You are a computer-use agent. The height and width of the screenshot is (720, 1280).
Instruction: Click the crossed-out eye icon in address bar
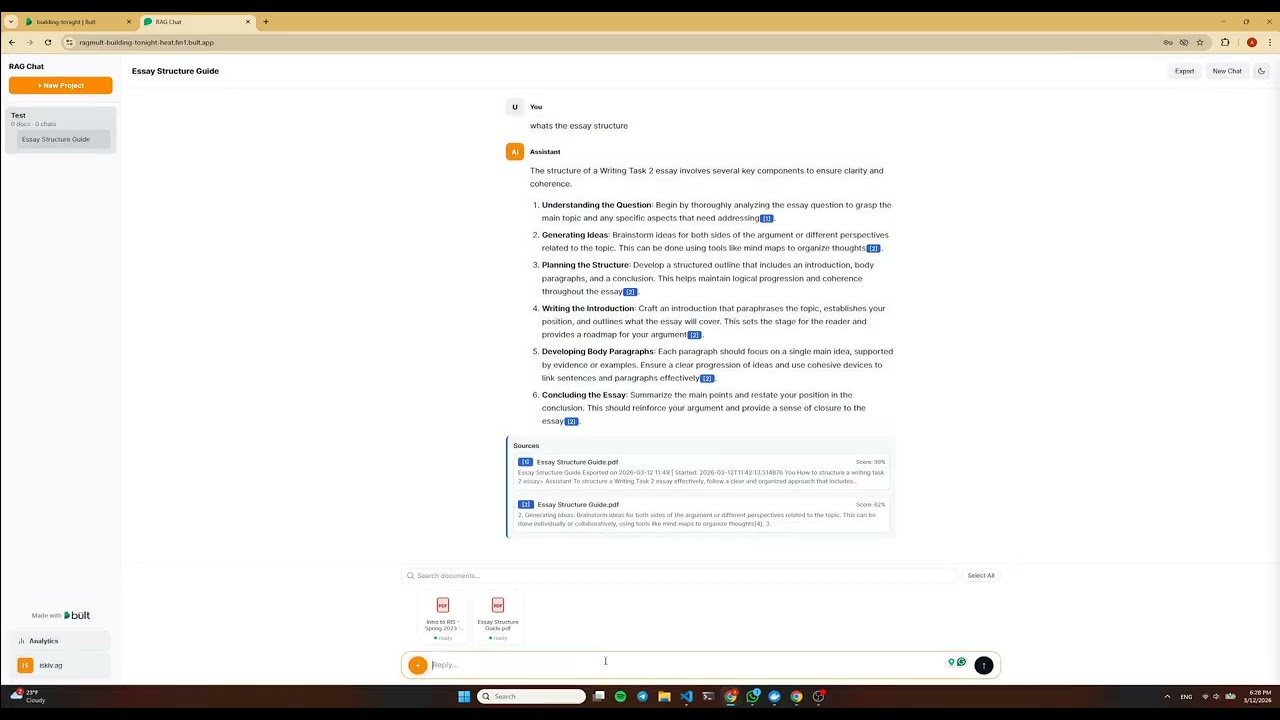tap(1184, 42)
